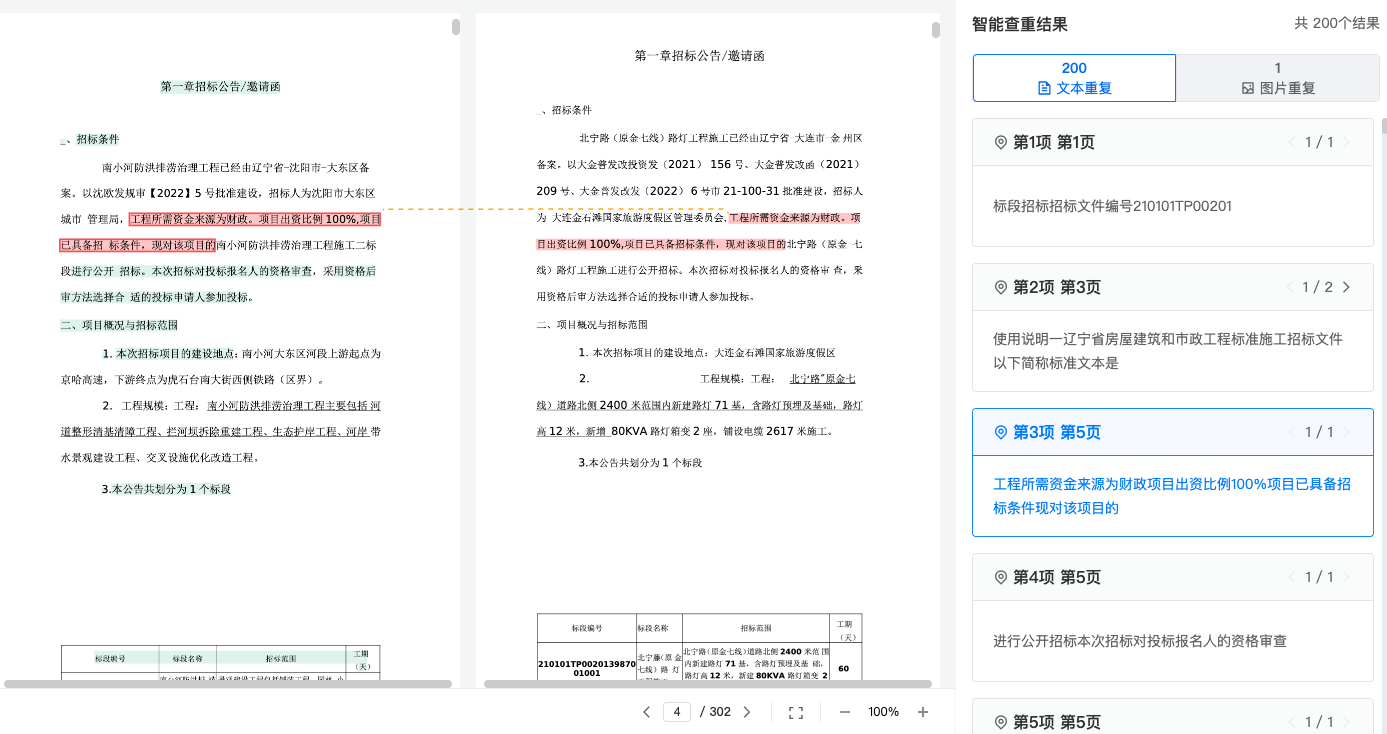The image size is (1387, 734).
Task: Click location pin icon of 第2项
Action: coord(1000,287)
